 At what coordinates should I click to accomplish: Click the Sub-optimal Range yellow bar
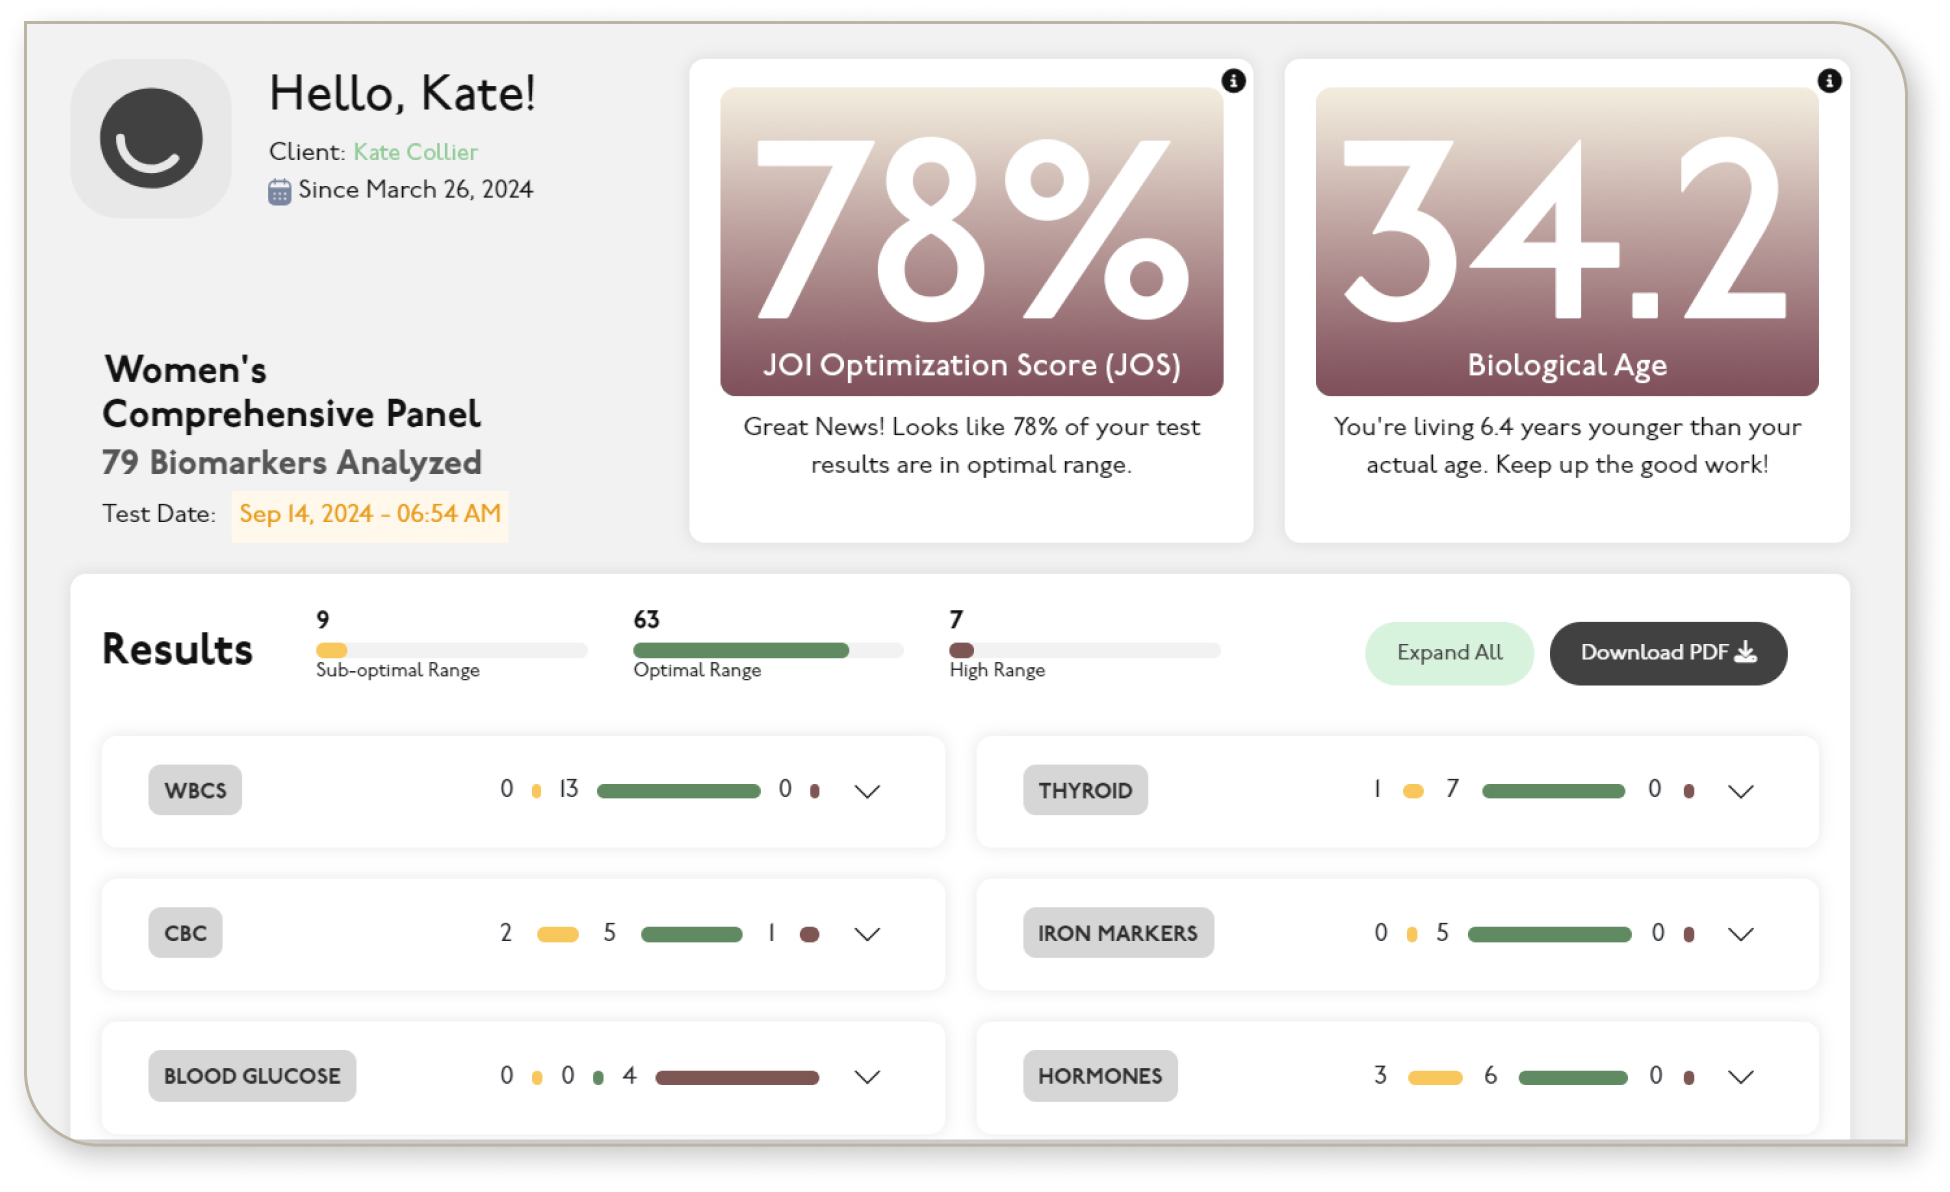pyautogui.click(x=332, y=651)
